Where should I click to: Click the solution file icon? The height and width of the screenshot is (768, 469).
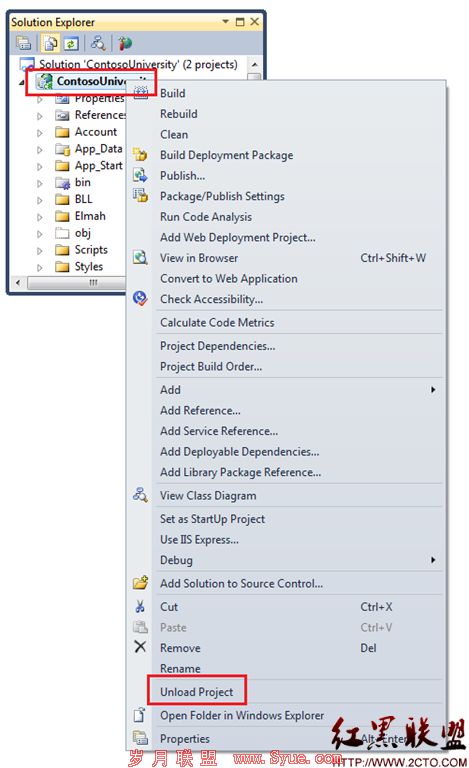(27, 64)
